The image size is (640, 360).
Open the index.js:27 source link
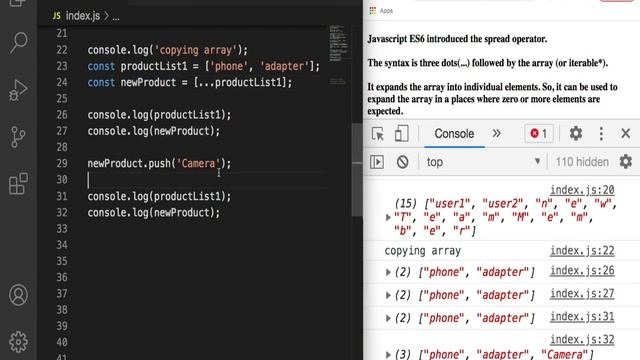582,293
